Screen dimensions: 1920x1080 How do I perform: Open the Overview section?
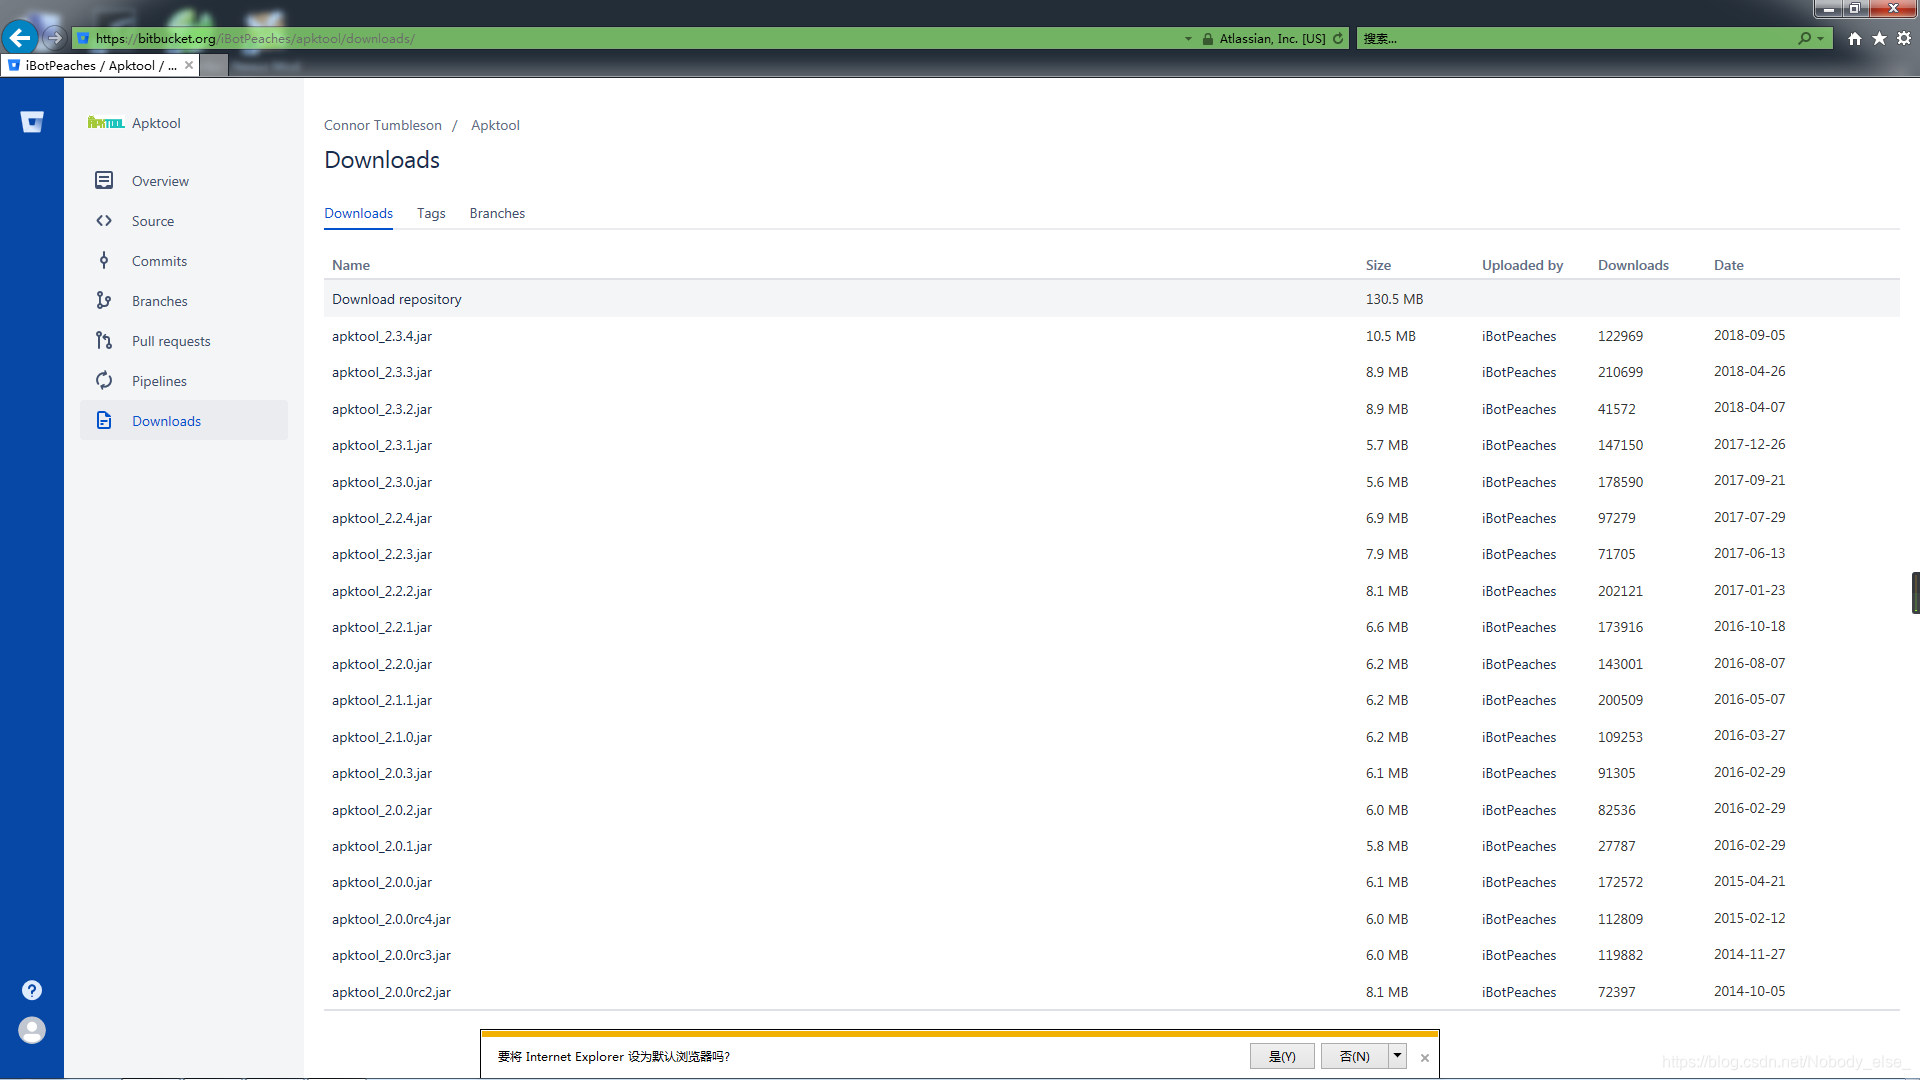(158, 181)
